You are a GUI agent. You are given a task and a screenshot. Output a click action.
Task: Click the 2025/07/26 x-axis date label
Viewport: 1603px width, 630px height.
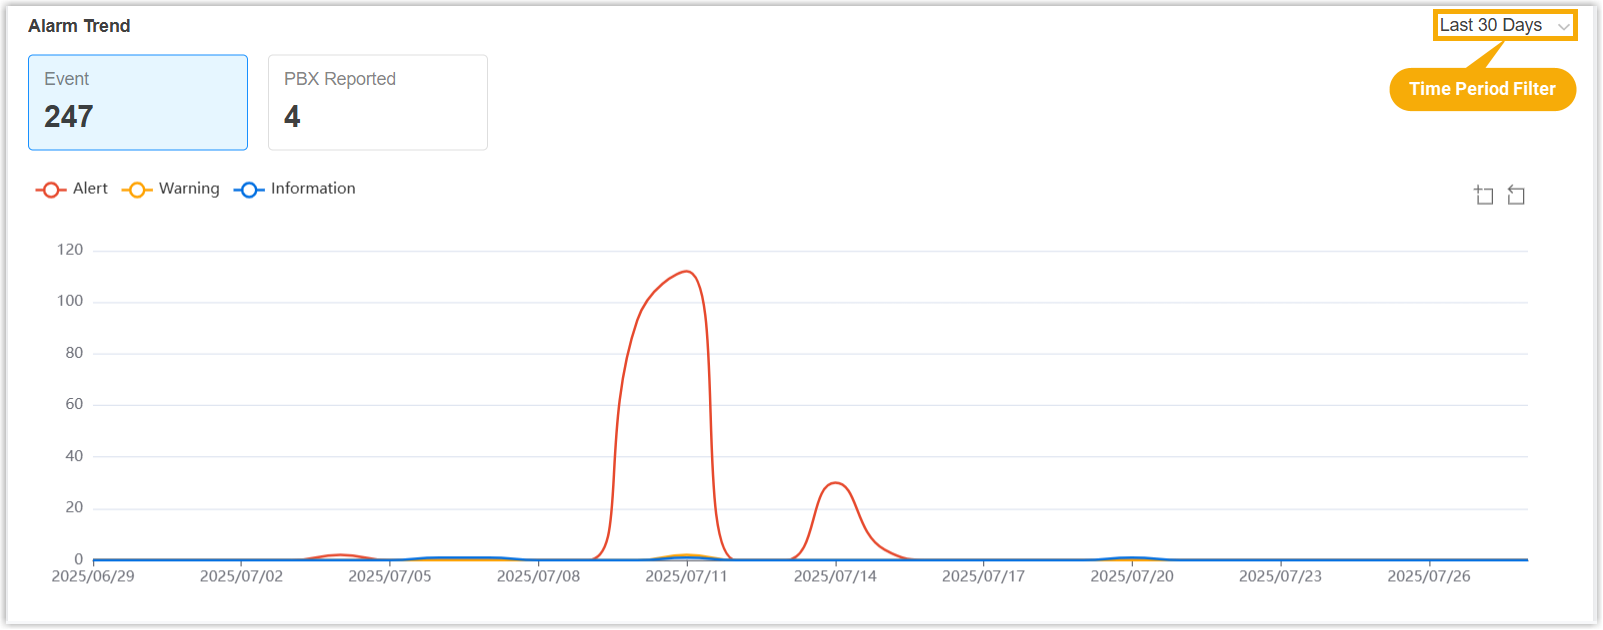point(1429,576)
